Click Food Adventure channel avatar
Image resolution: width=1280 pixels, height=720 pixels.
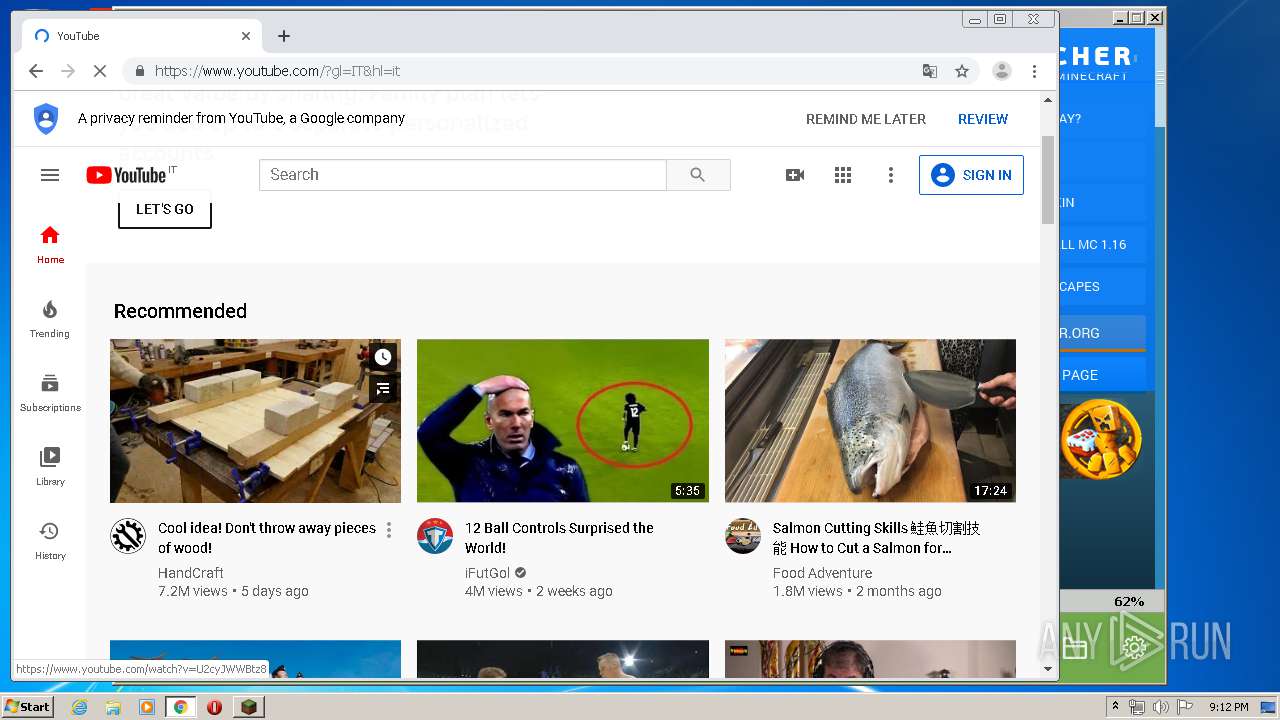click(x=743, y=536)
